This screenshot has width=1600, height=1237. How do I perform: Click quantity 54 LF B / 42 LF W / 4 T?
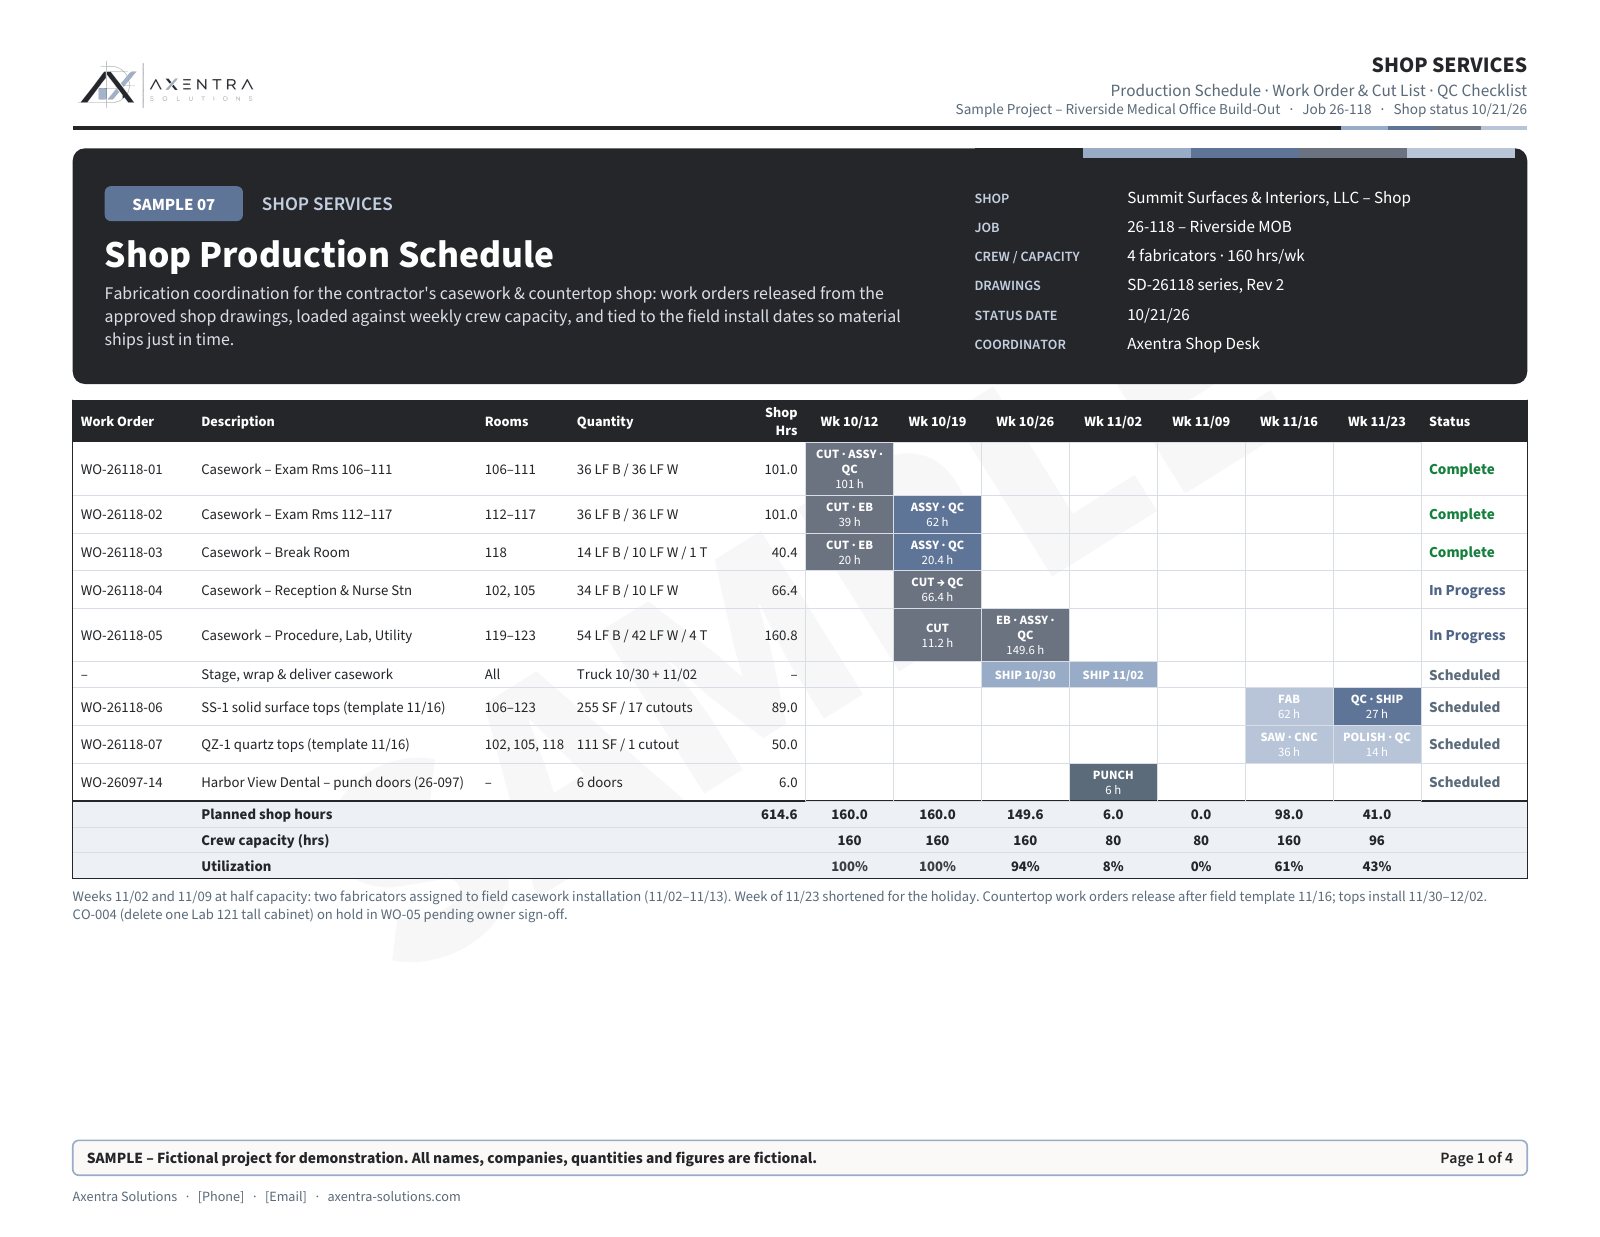point(641,635)
